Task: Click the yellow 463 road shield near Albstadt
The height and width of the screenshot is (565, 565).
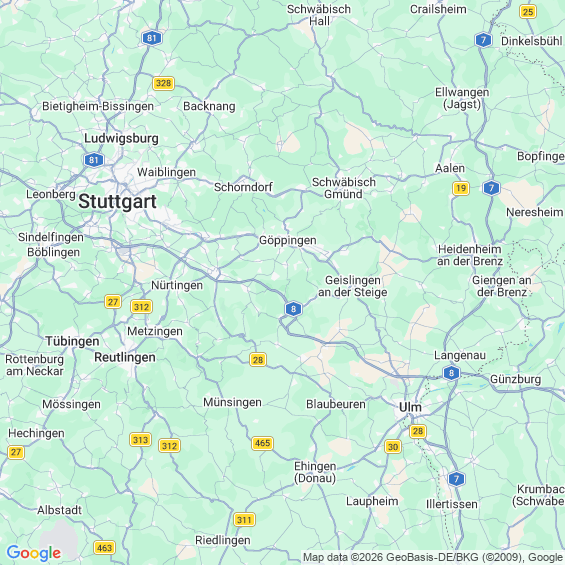Action: (x=104, y=548)
